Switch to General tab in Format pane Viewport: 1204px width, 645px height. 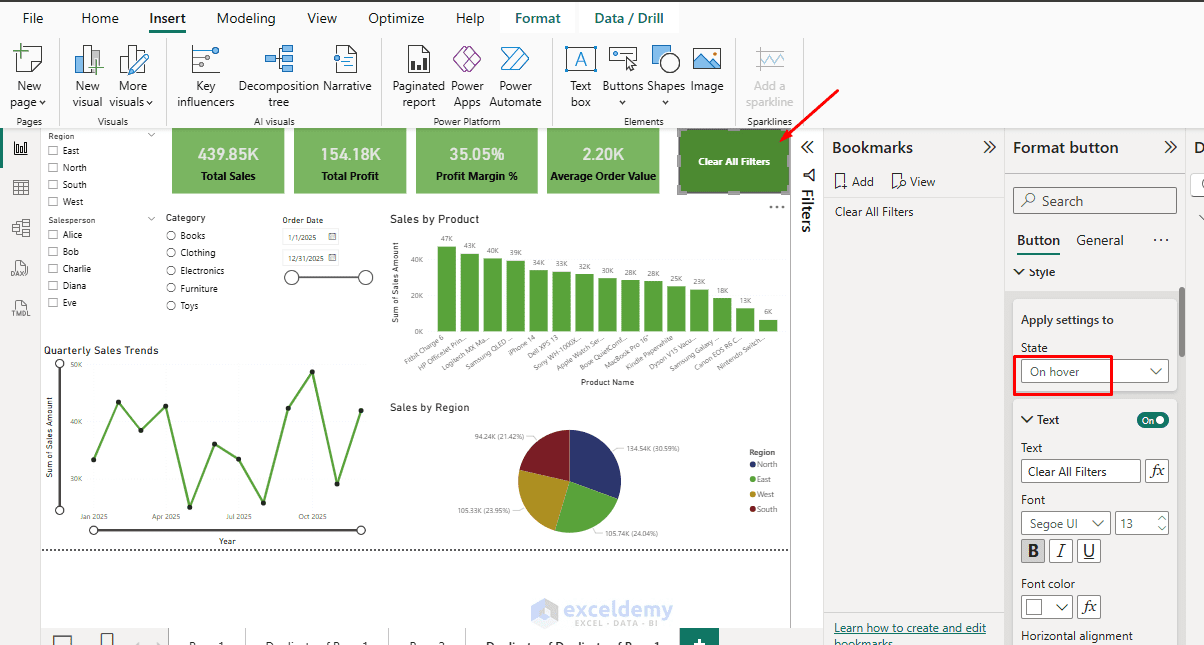point(1100,240)
